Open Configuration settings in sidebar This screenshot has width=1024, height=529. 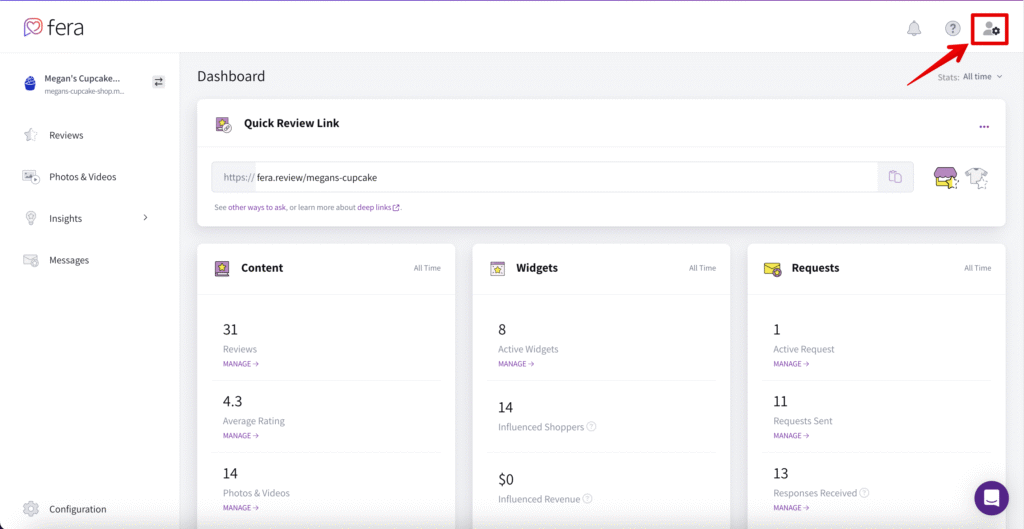(x=77, y=509)
